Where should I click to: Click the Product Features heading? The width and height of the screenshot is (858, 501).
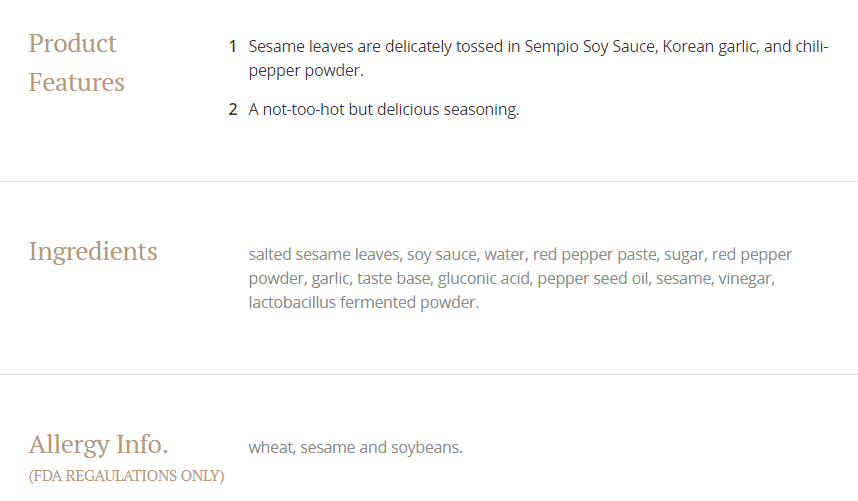77,63
